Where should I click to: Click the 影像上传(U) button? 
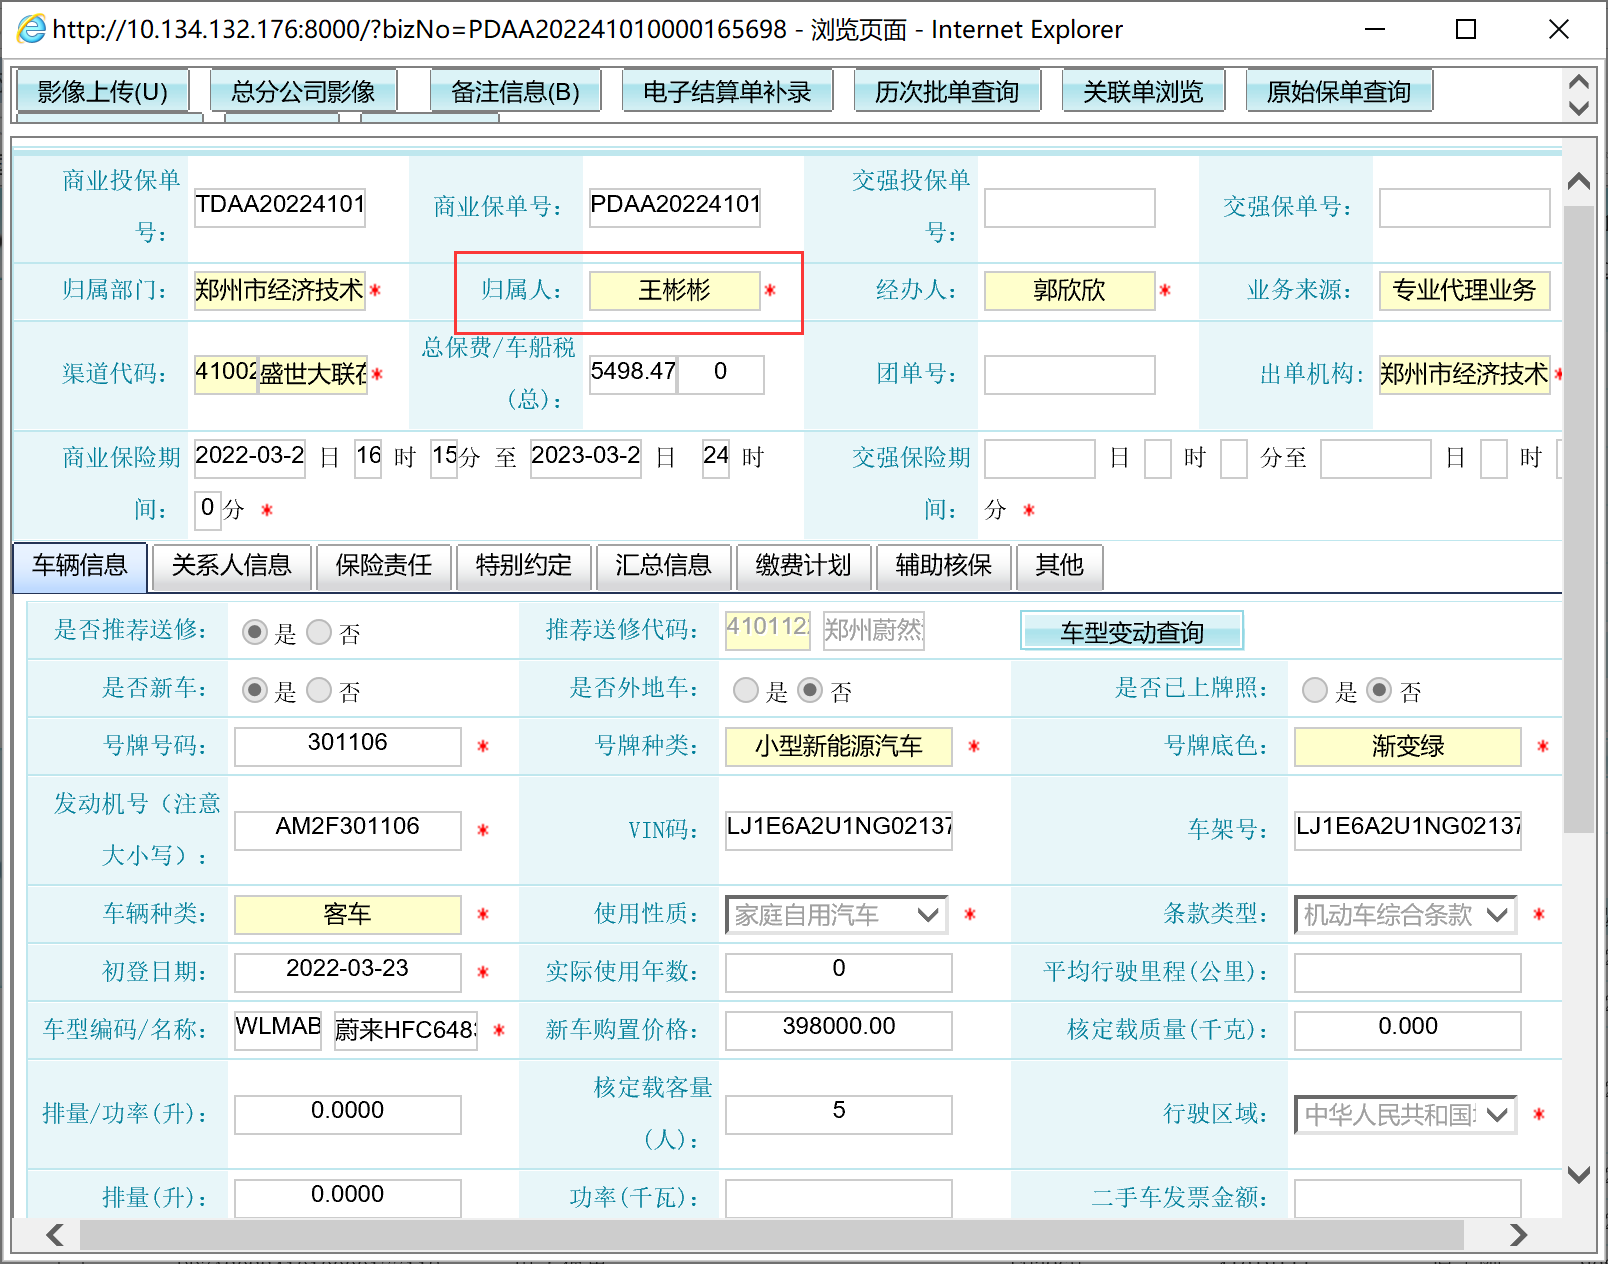click(x=103, y=92)
